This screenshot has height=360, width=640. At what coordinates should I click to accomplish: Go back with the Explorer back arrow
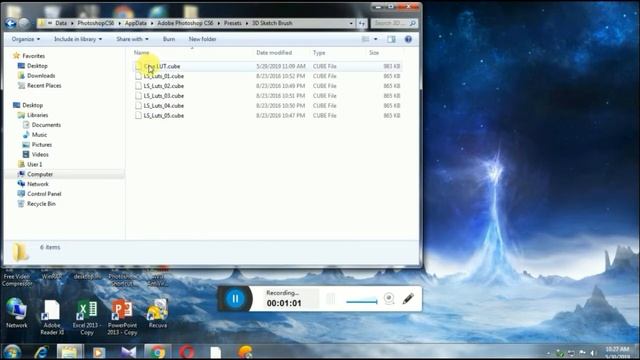coord(11,24)
